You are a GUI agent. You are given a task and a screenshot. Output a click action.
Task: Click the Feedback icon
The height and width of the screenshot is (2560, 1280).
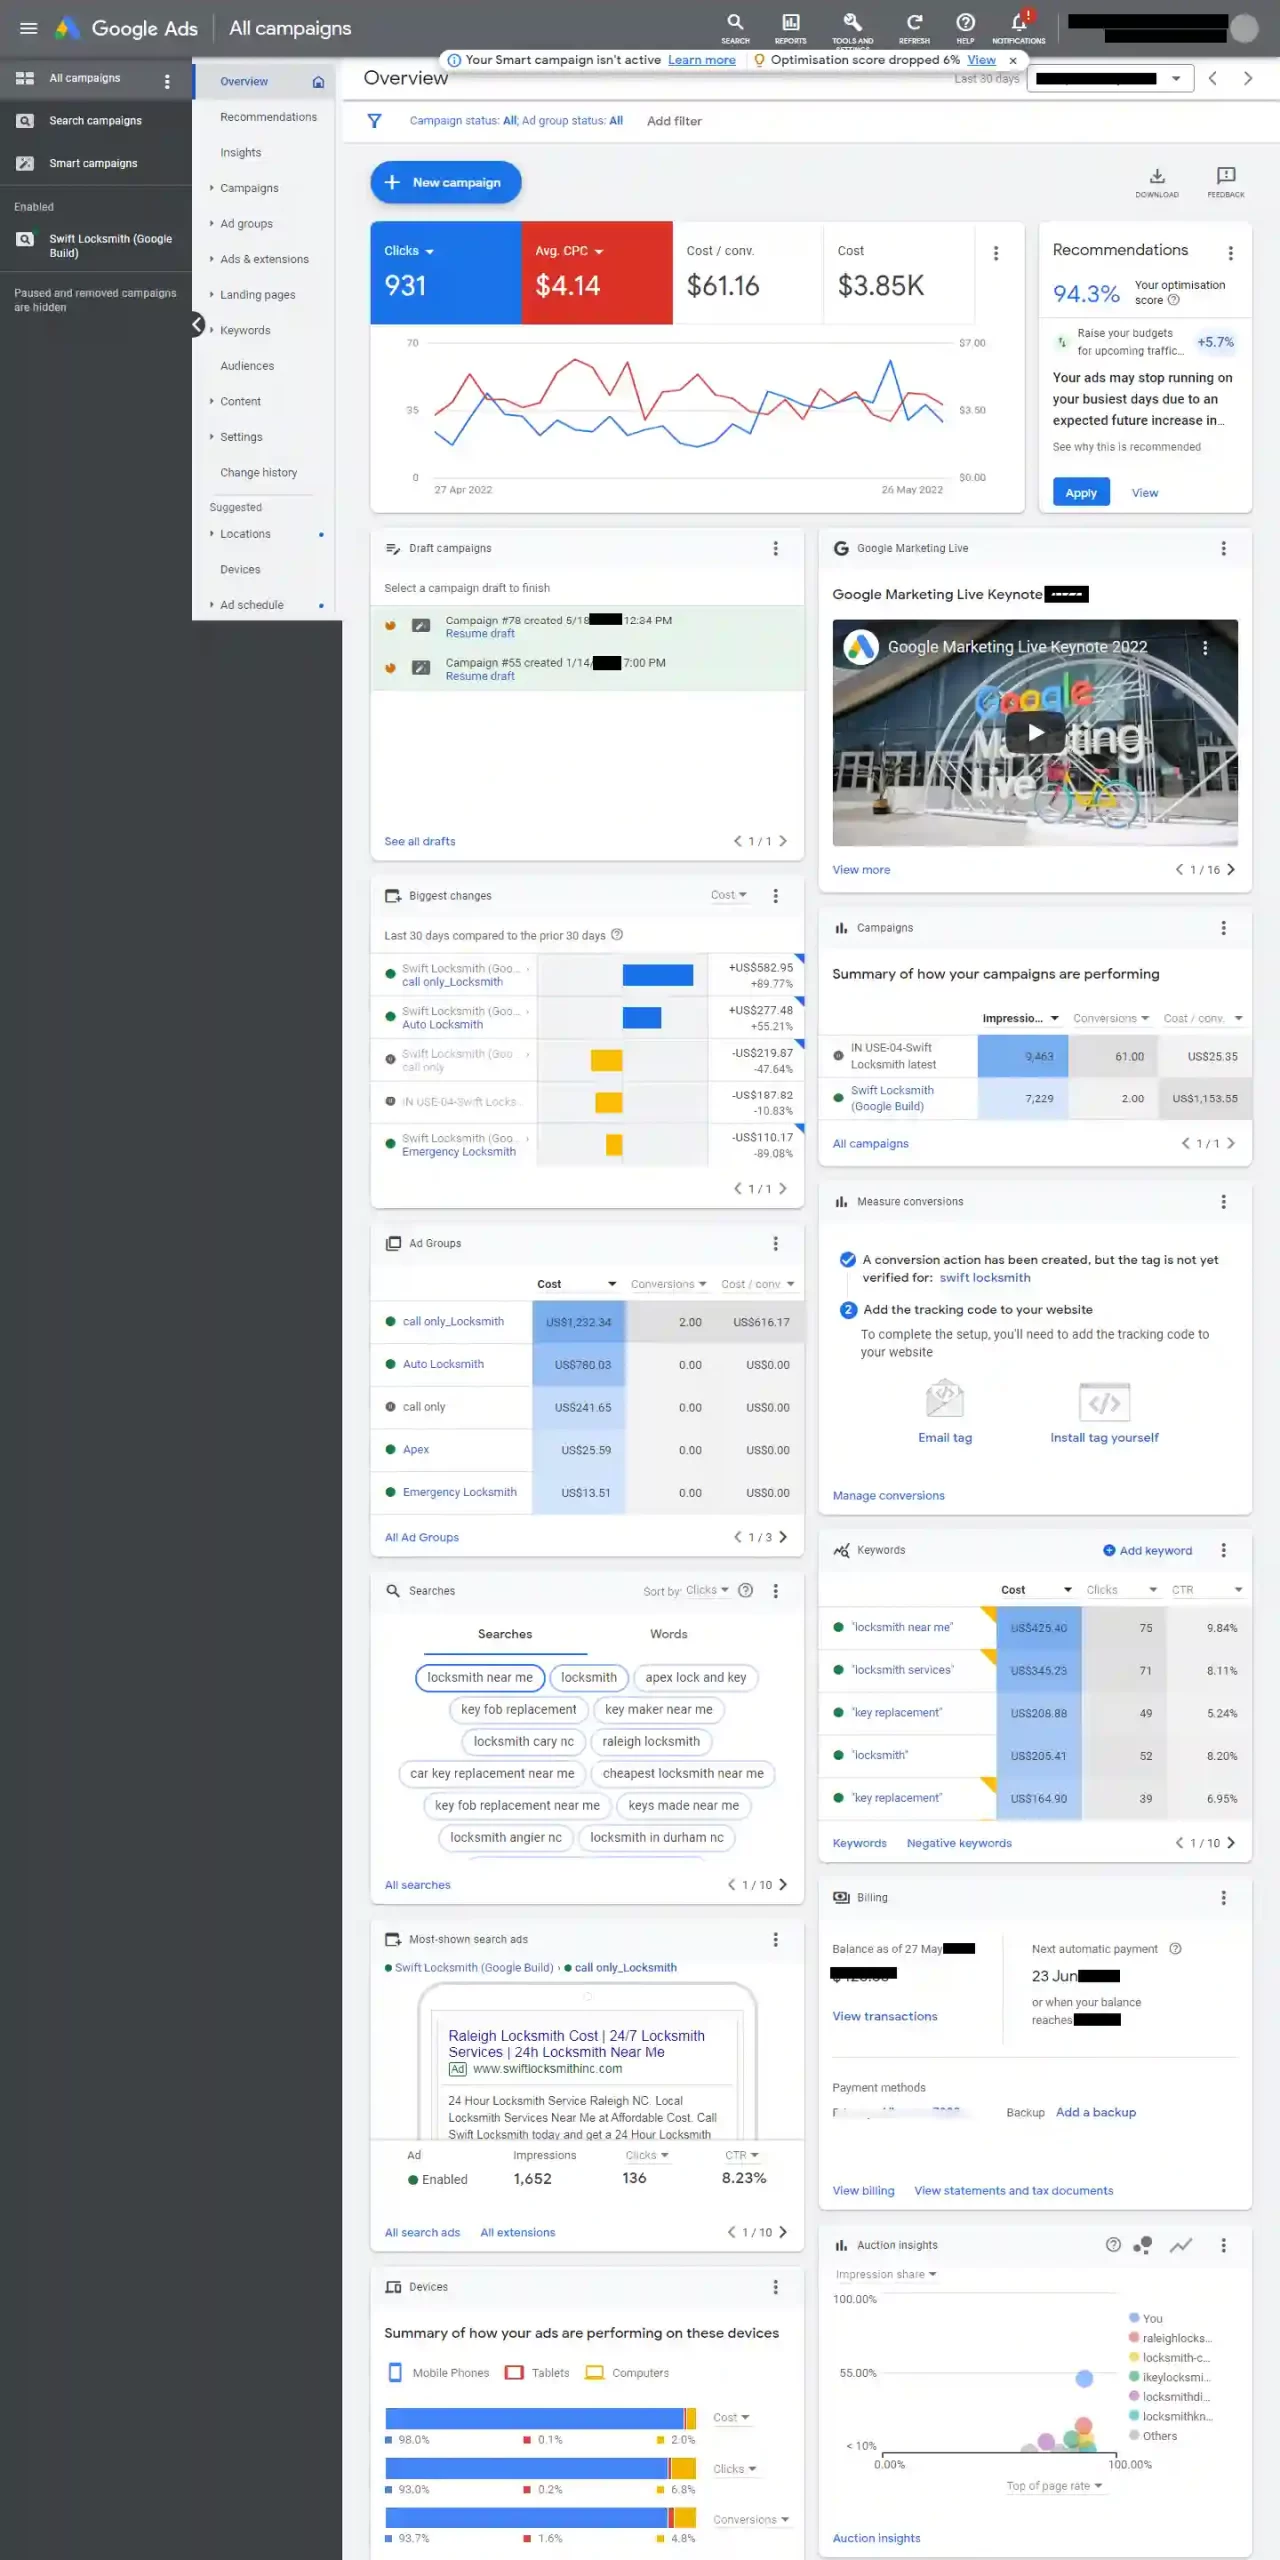[x=1226, y=176]
